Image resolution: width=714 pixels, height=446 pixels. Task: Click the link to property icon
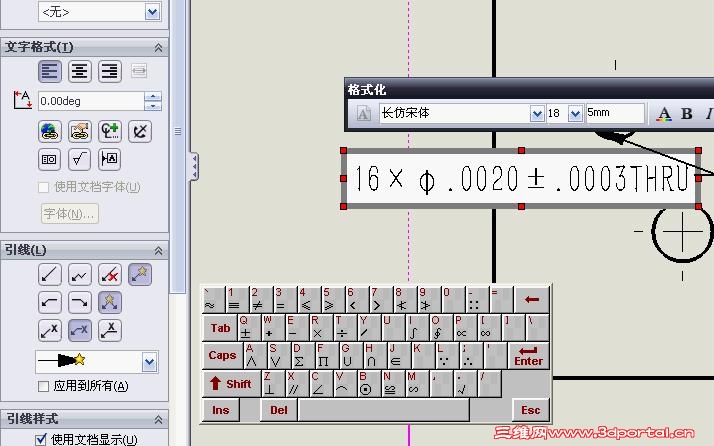(80, 131)
